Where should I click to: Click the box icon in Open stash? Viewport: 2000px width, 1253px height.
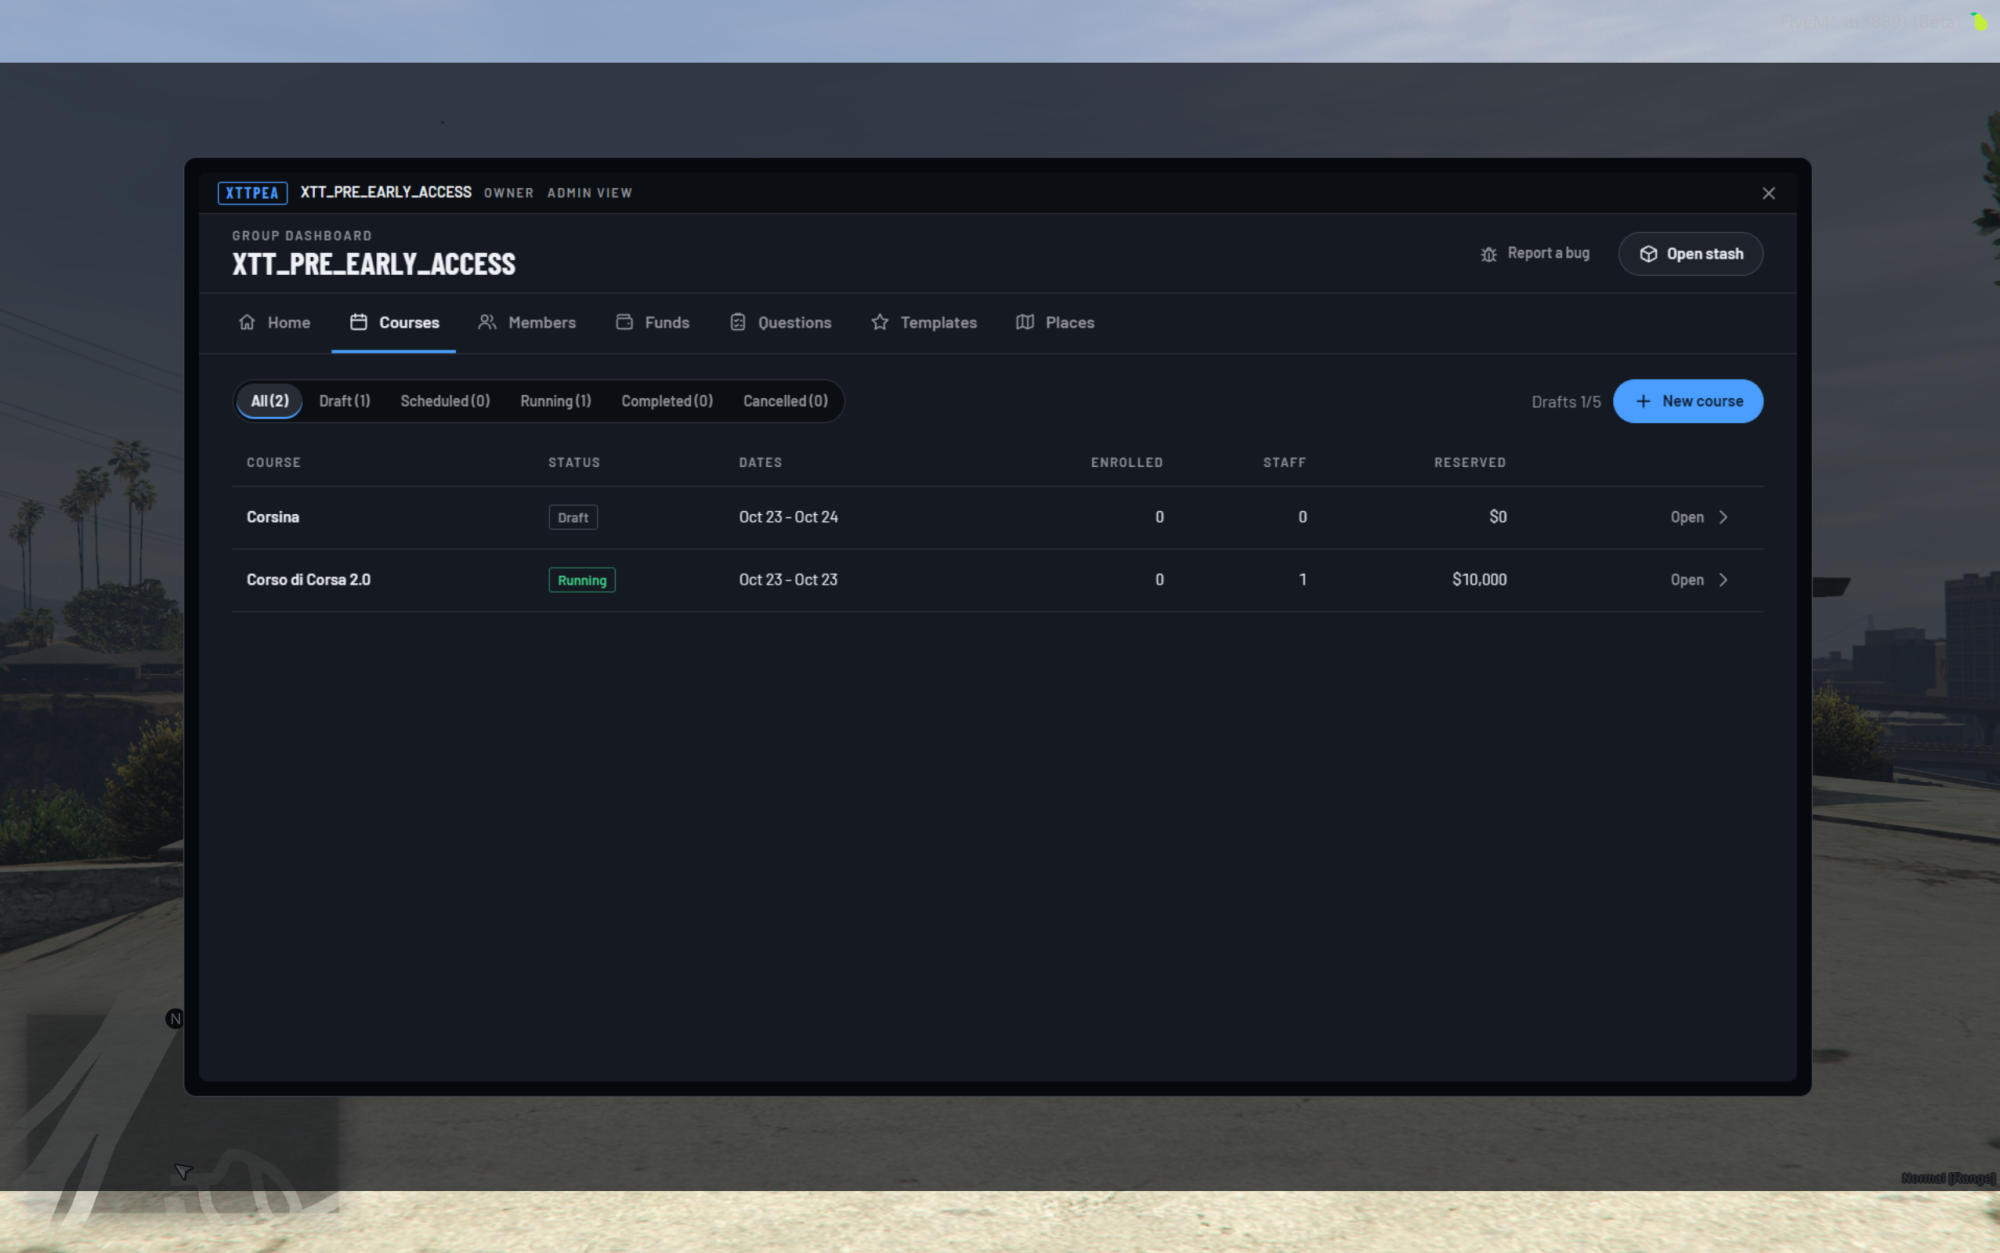pyautogui.click(x=1649, y=254)
